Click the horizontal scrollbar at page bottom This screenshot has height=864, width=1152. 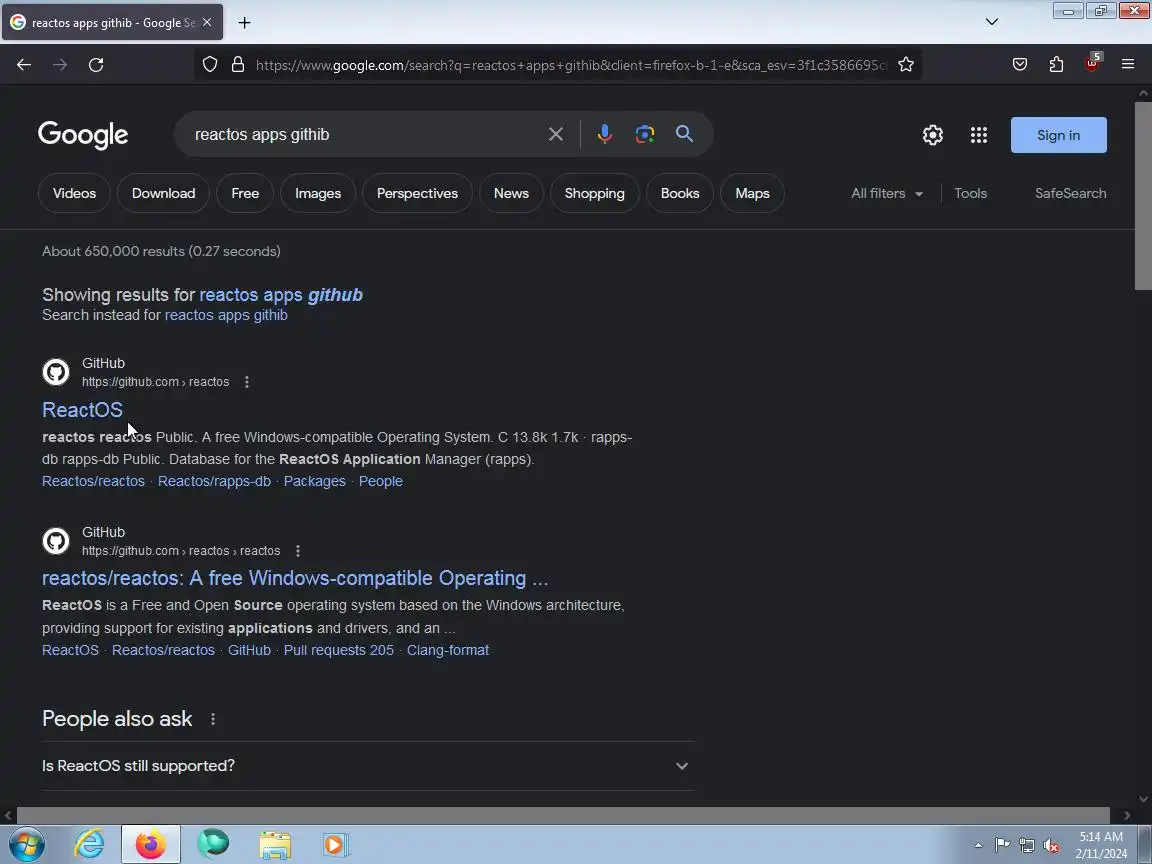(x=564, y=815)
